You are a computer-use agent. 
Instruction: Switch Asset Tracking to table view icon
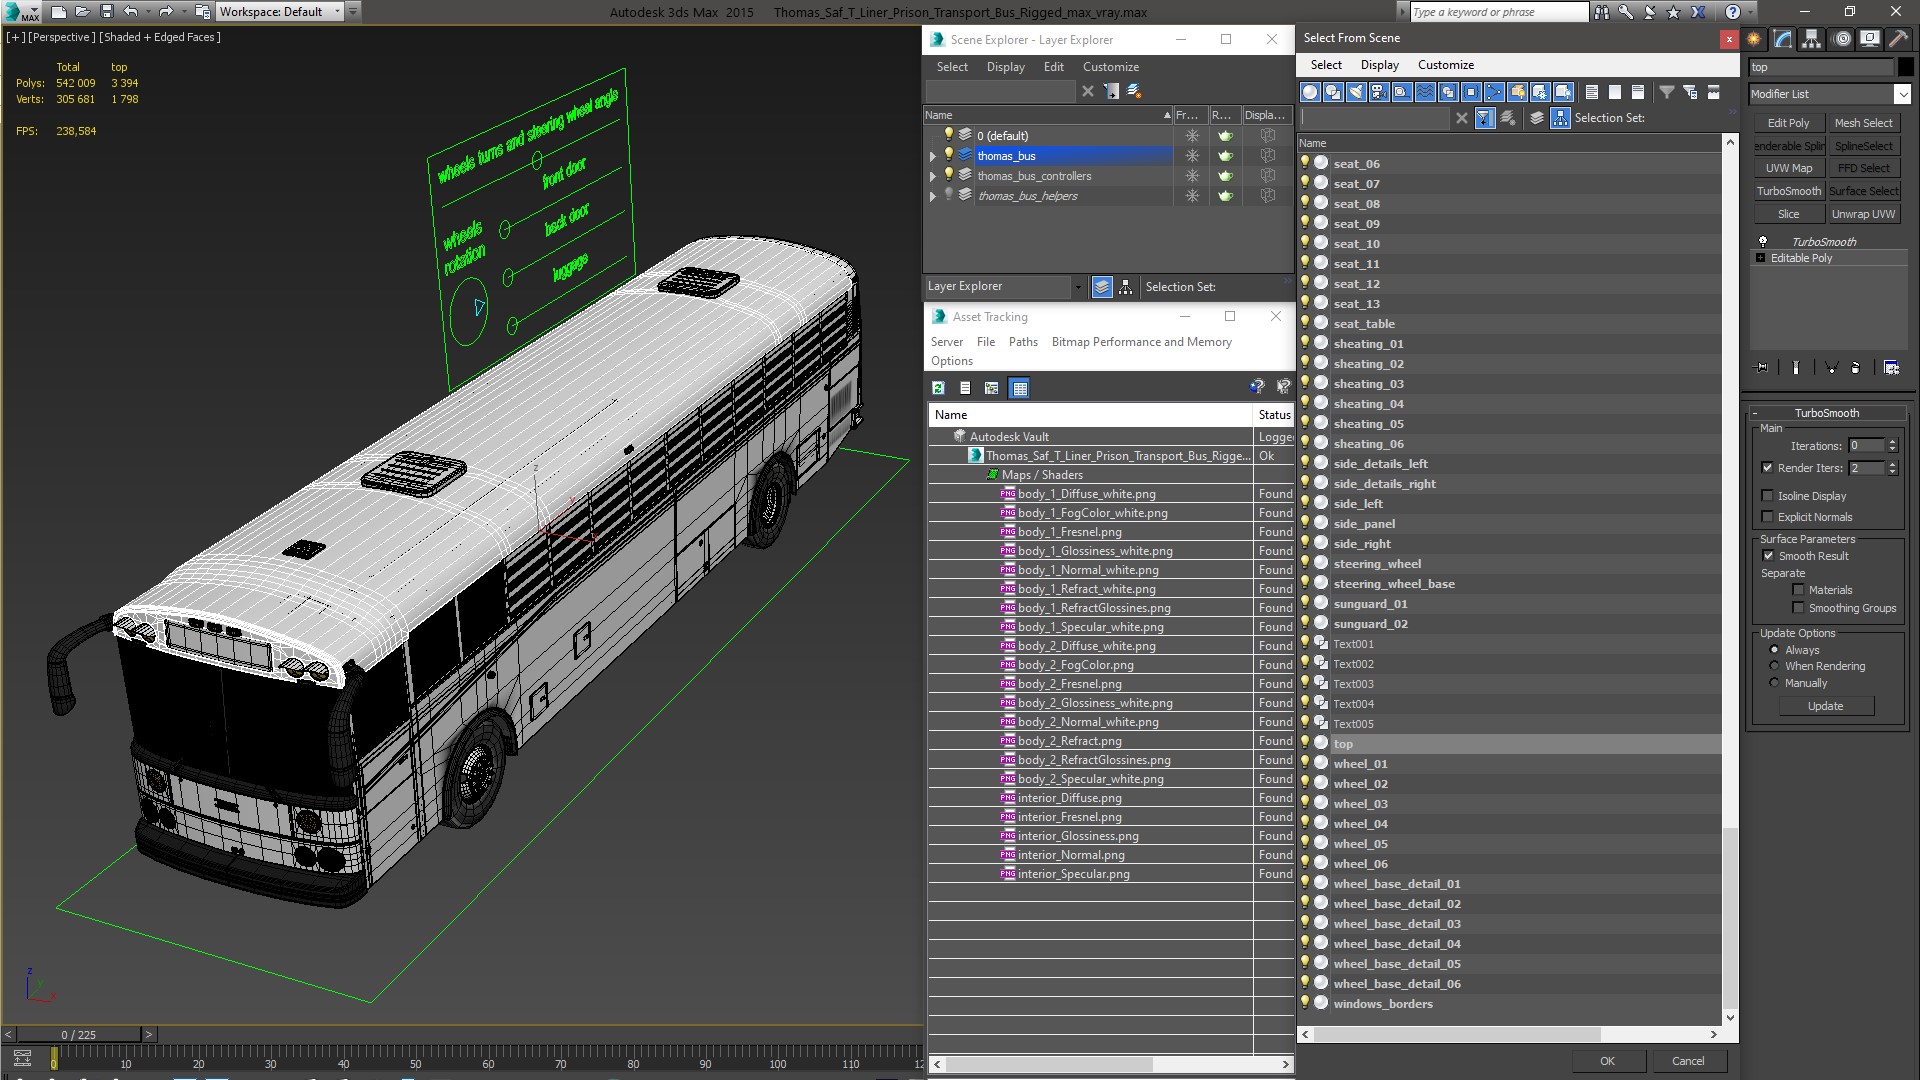point(1019,388)
